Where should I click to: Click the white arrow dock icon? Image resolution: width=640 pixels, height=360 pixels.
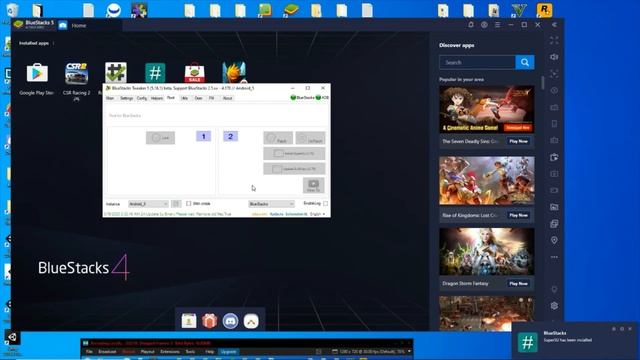[x=251, y=321]
